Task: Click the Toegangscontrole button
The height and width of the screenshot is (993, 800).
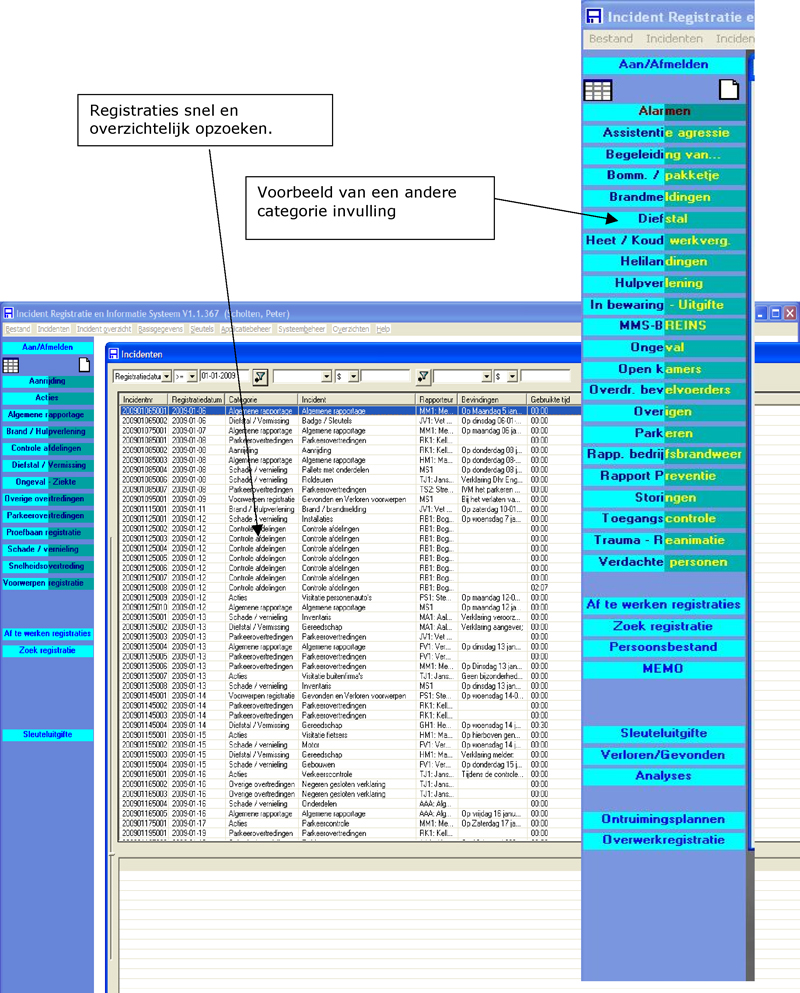Action: pos(664,519)
